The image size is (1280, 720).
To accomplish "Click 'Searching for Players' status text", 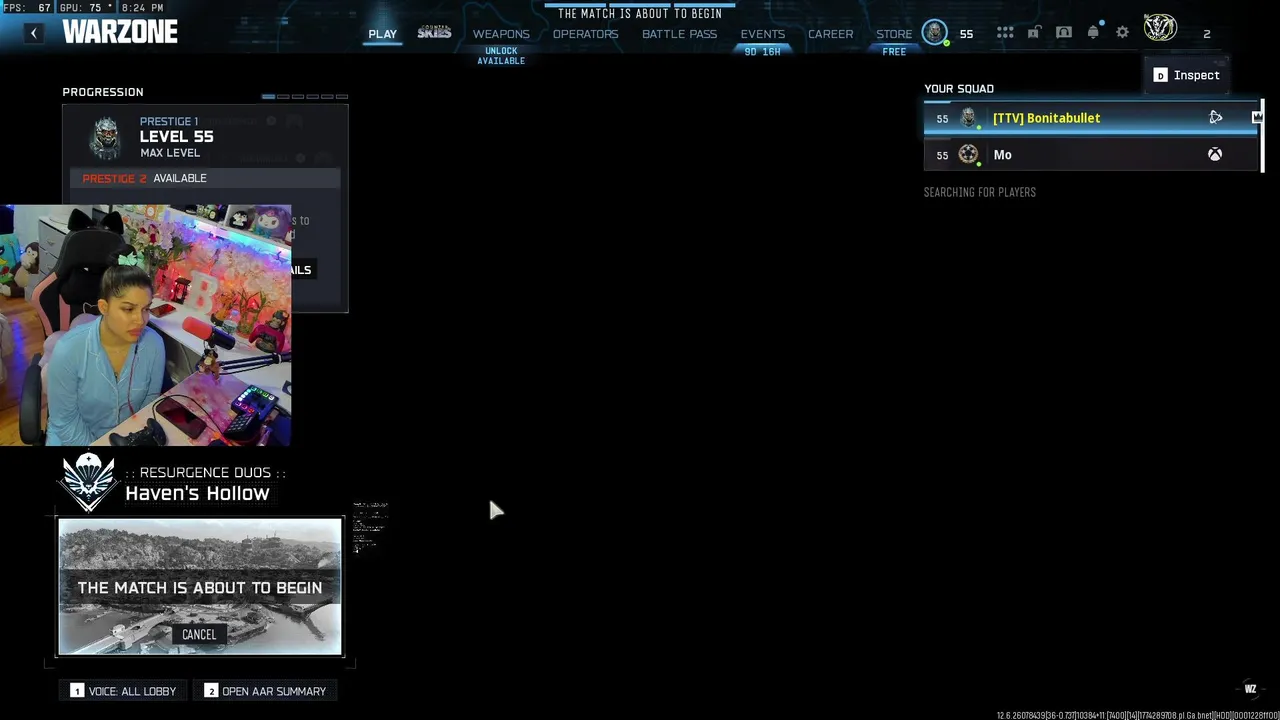I will (980, 192).
